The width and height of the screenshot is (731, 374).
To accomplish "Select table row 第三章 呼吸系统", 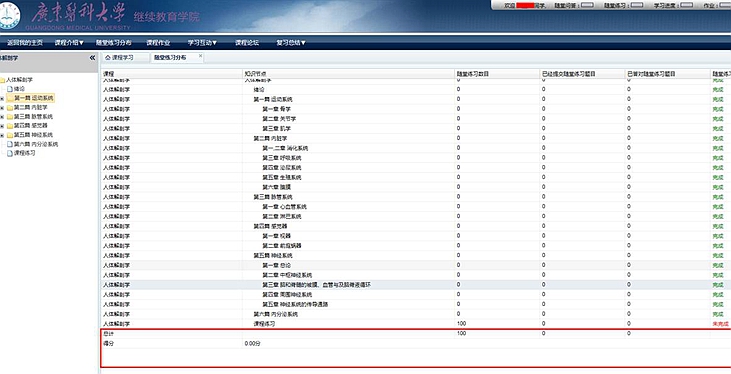I will (x=416, y=158).
